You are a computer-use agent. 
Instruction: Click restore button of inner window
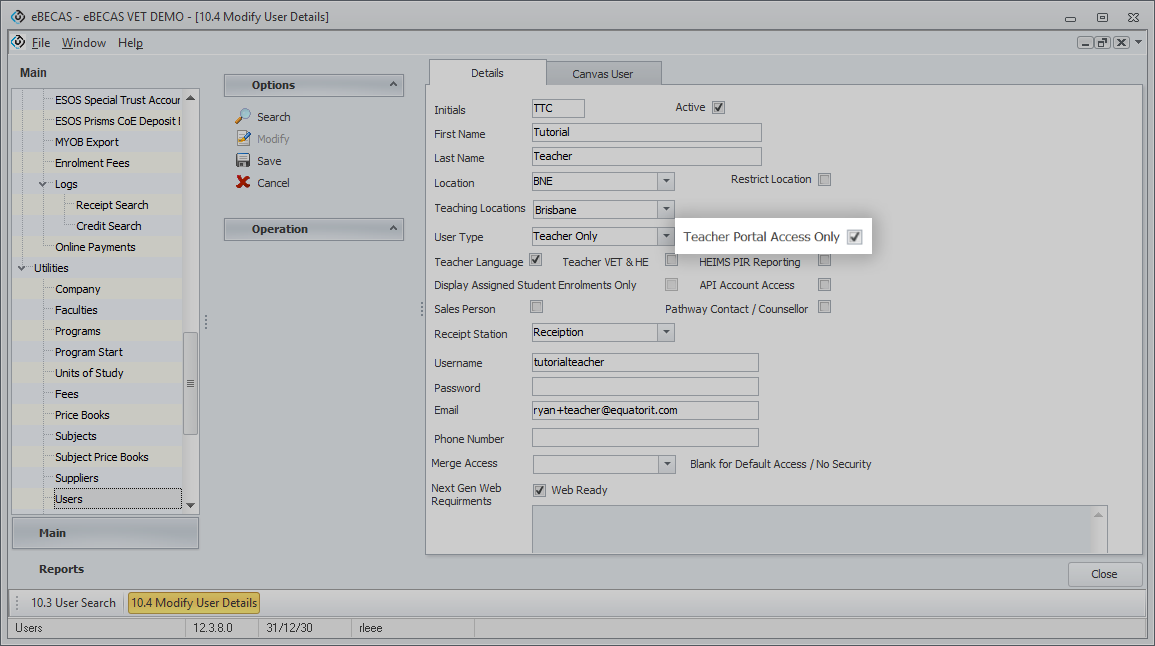[1103, 43]
